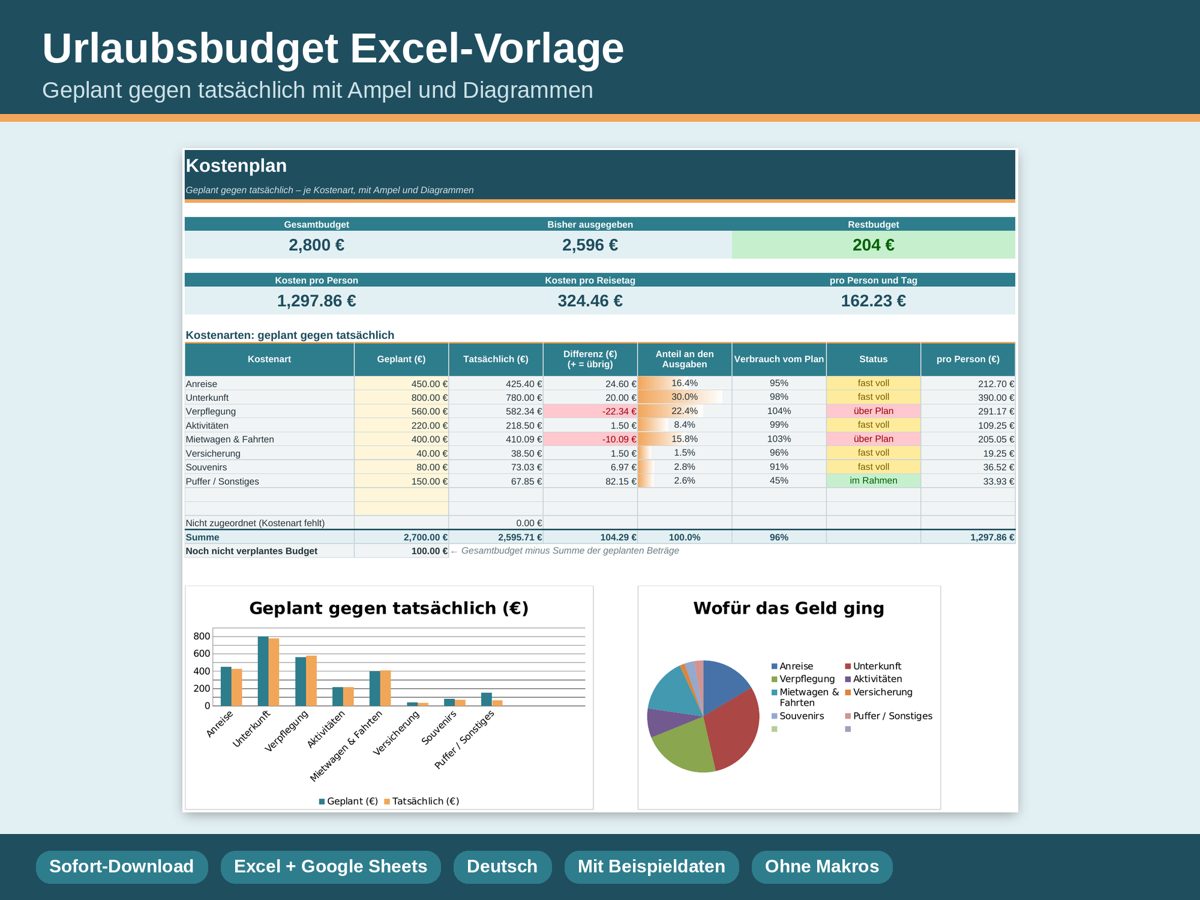Click the Kostenart column header

point(269,359)
